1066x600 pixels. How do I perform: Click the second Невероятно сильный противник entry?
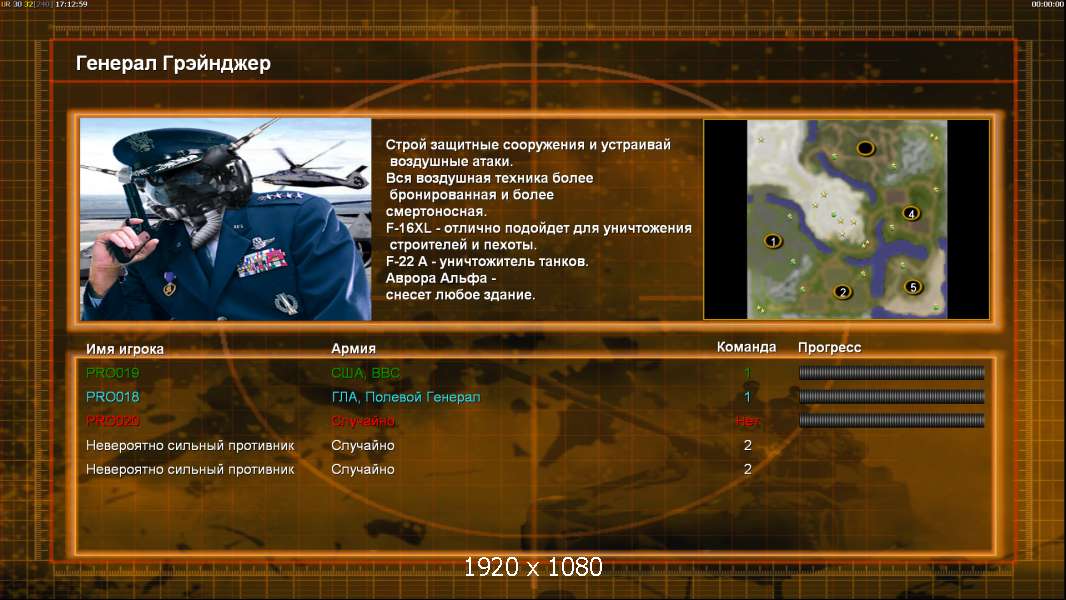[190, 469]
